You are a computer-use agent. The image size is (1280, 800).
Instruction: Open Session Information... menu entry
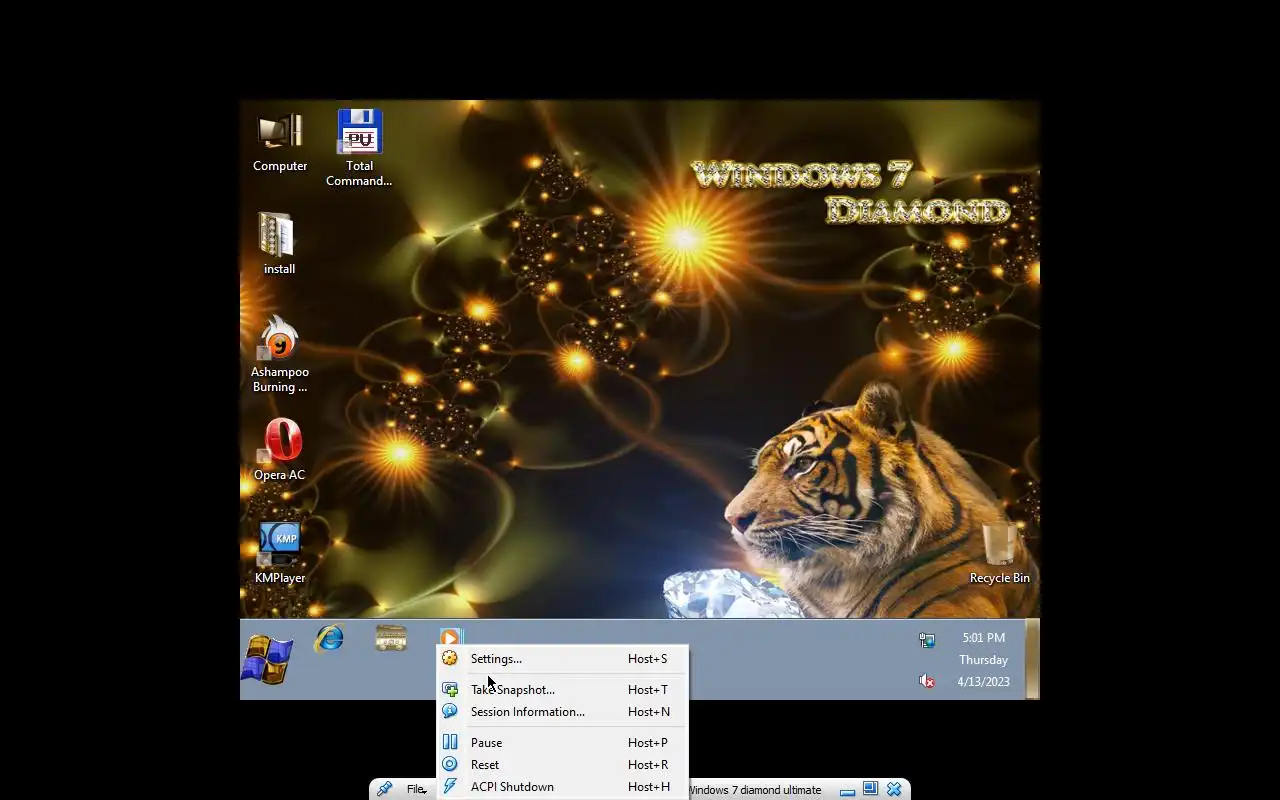point(562,712)
